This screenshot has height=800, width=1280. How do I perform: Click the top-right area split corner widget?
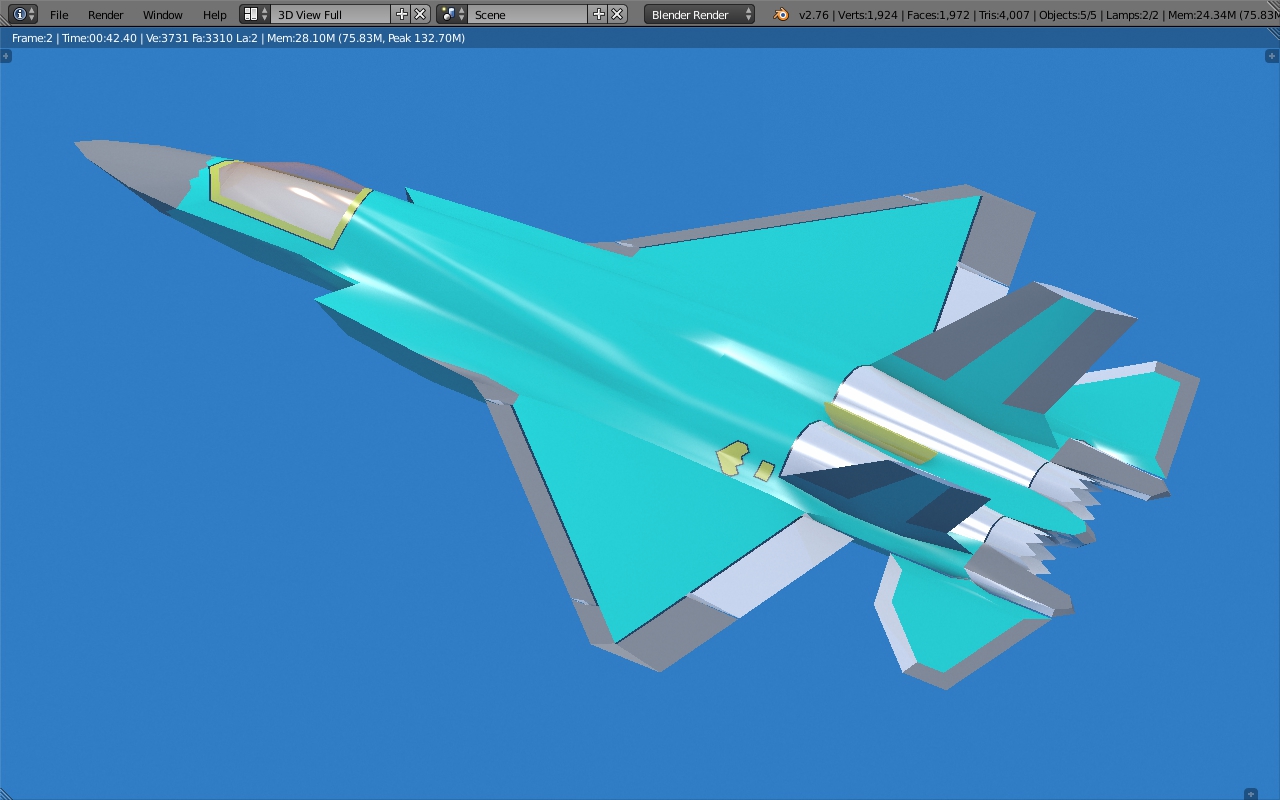click(x=1273, y=56)
